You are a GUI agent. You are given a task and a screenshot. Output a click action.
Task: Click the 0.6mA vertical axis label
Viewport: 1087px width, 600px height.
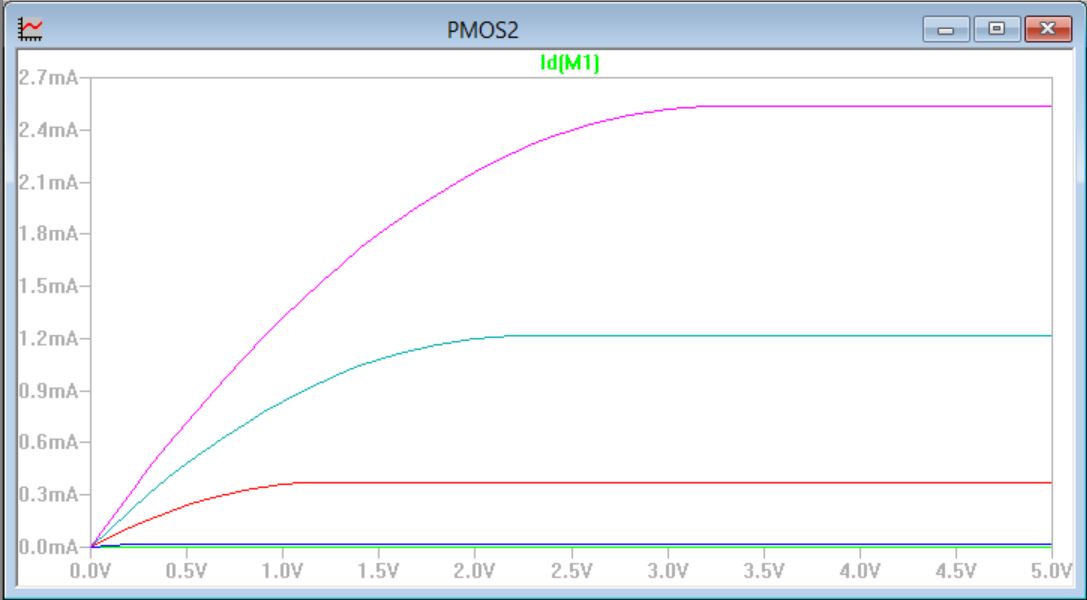click(x=49, y=442)
